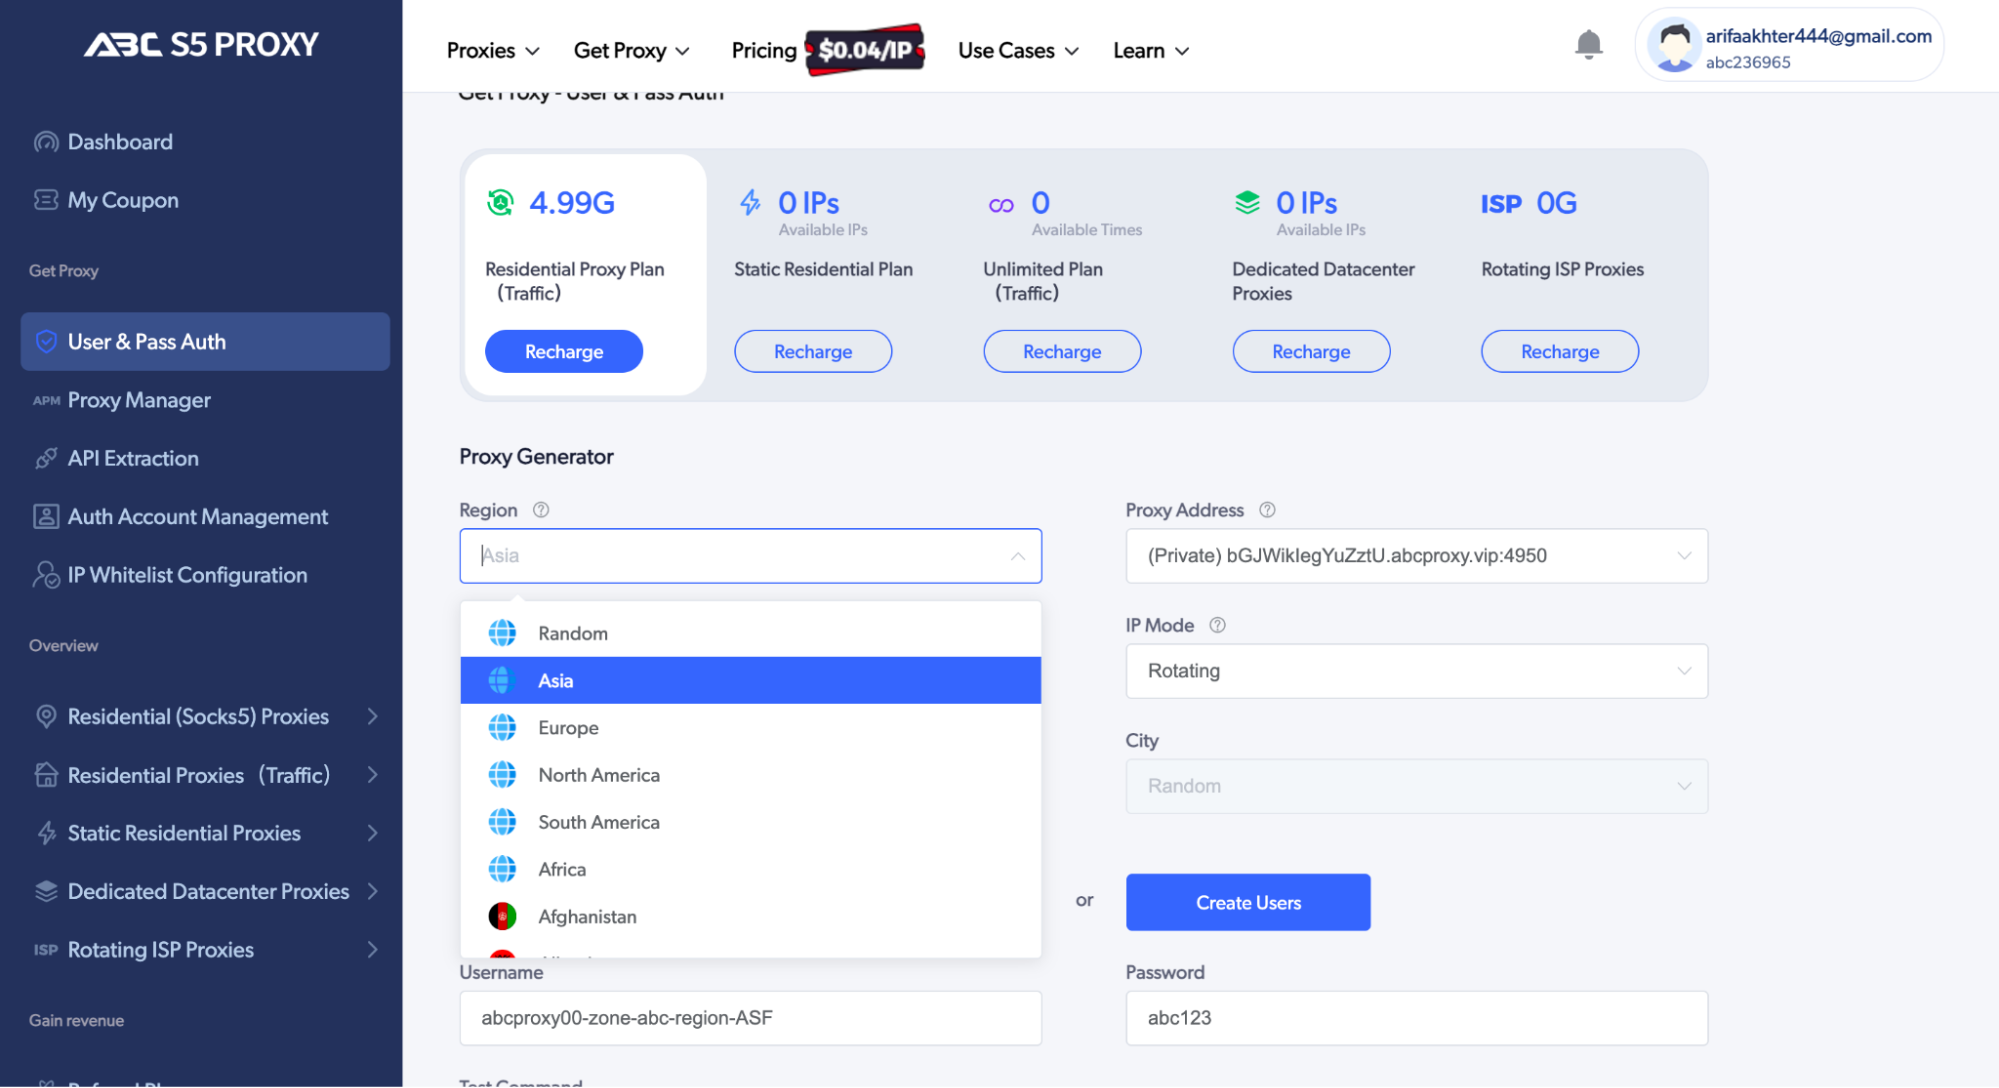Image resolution: width=1999 pixels, height=1088 pixels.
Task: Expand Residential Proxies (Traffic) chevron
Action: click(x=372, y=775)
